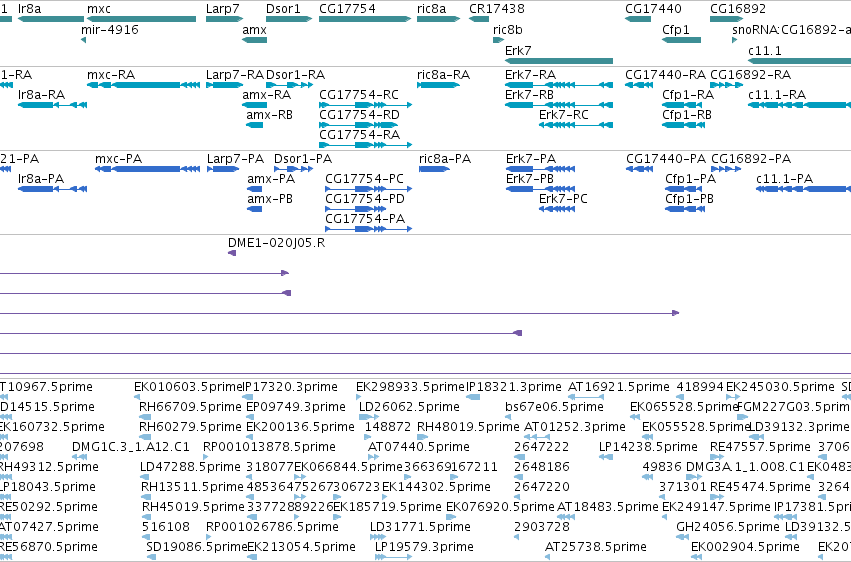851x562 pixels.
Task: Select the amx-PB protein label
Action: click(x=270, y=199)
